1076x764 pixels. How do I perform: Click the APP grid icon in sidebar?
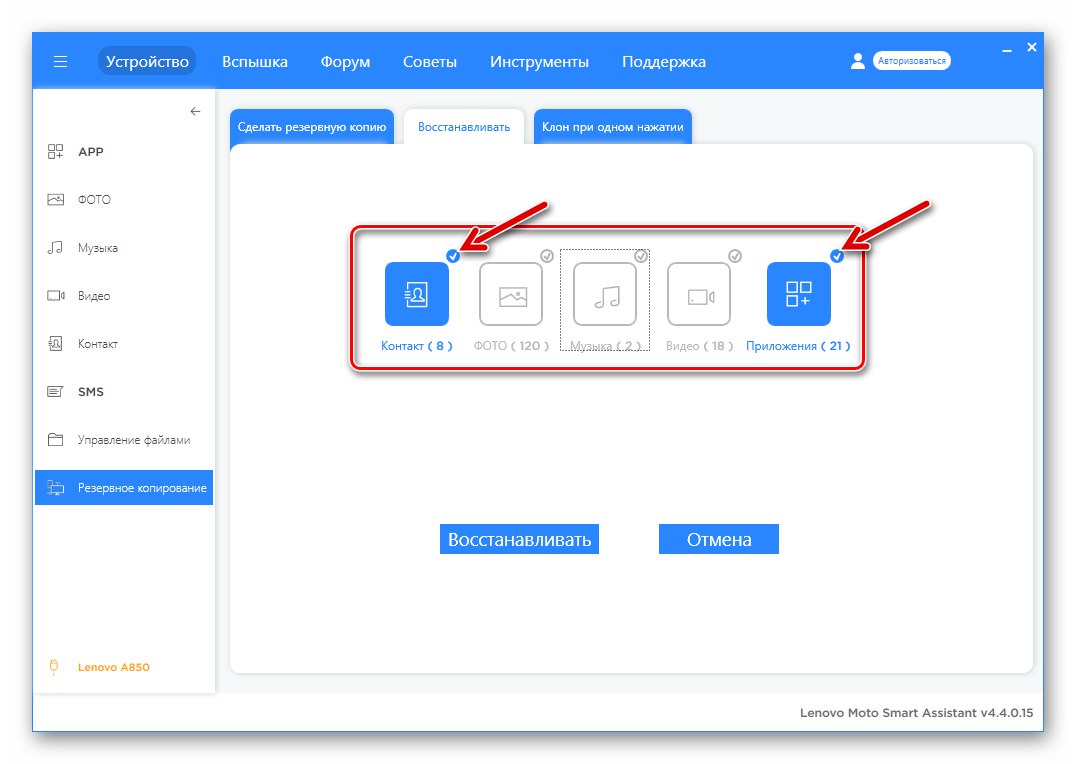[x=56, y=152]
